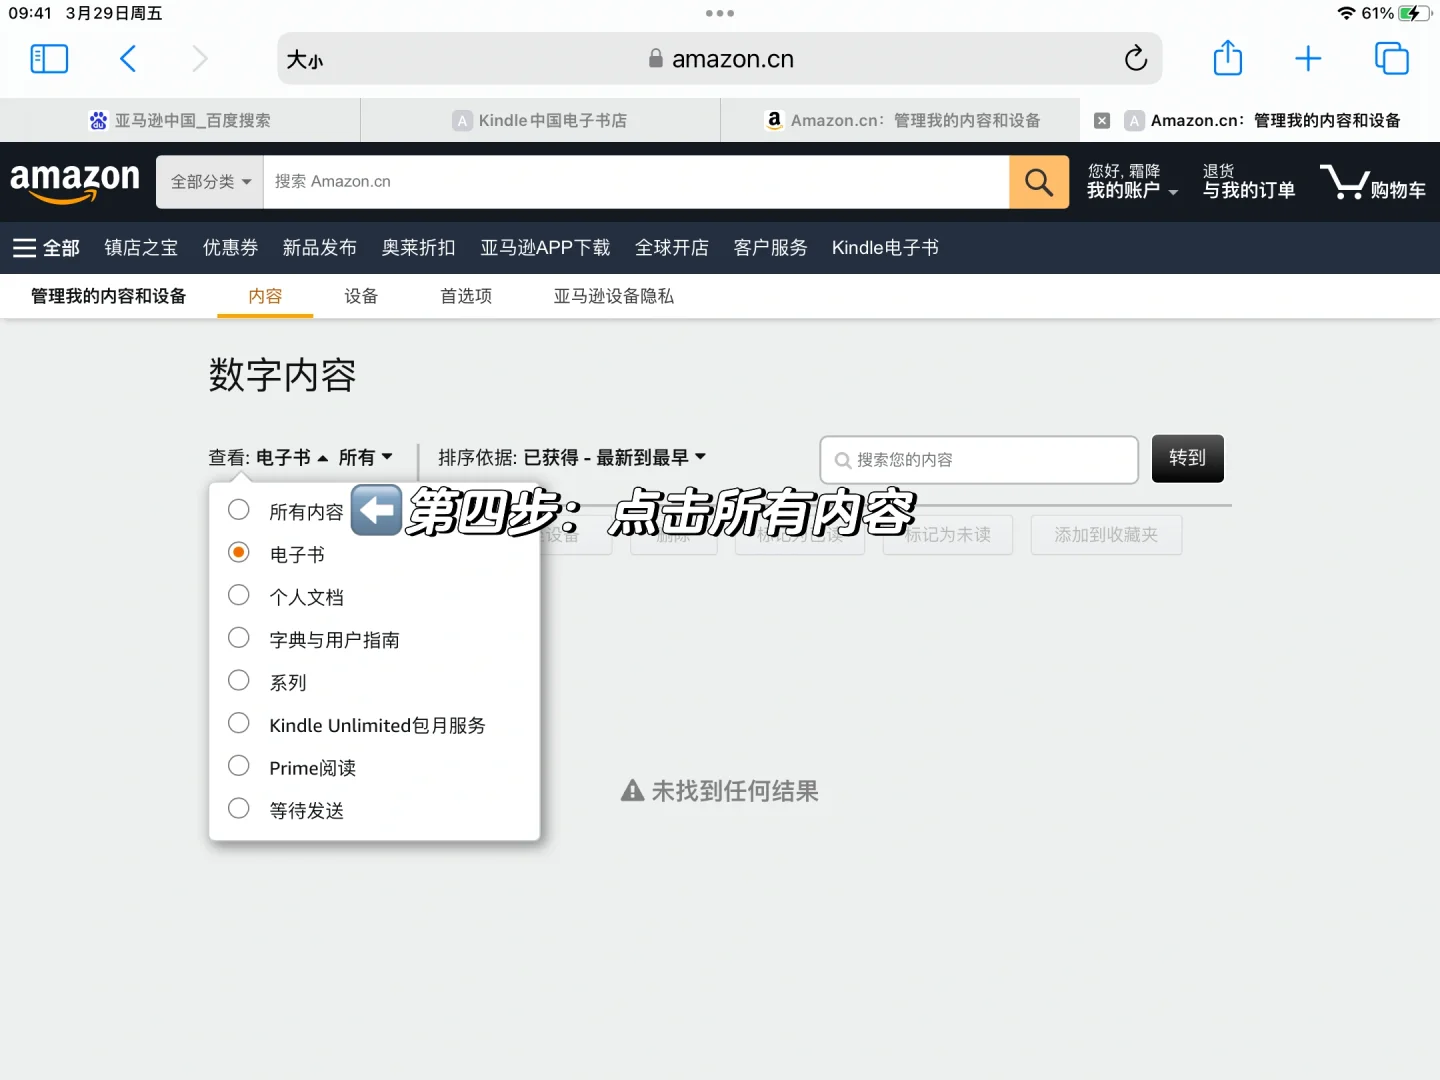Tap the amazon.cn address bar
This screenshot has height=1080, width=1440.
pyautogui.click(x=720, y=59)
